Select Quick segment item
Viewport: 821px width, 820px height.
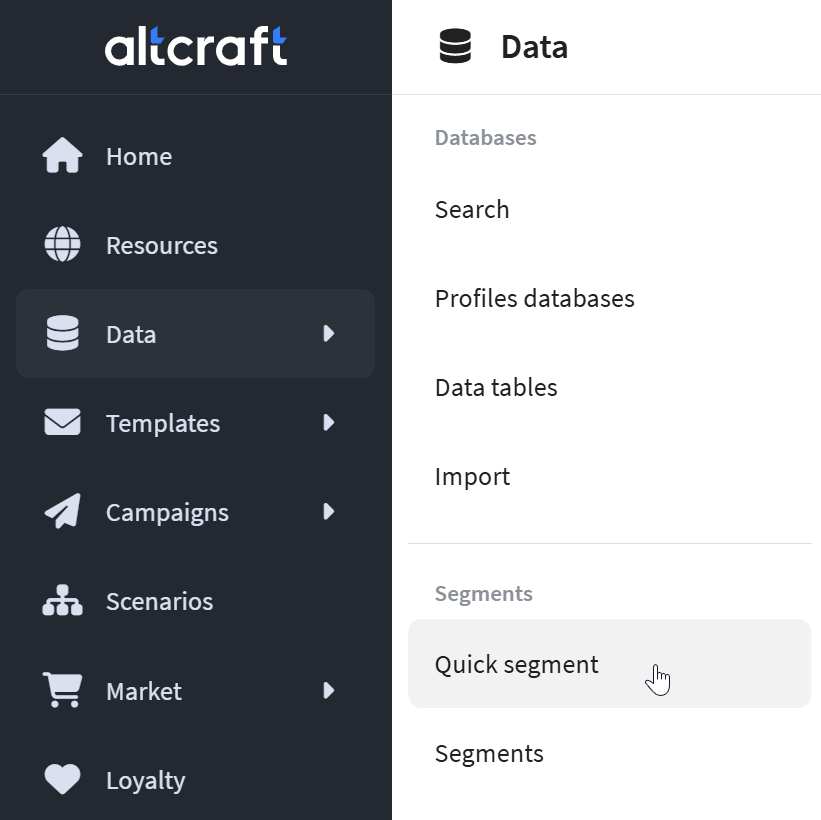pos(609,663)
